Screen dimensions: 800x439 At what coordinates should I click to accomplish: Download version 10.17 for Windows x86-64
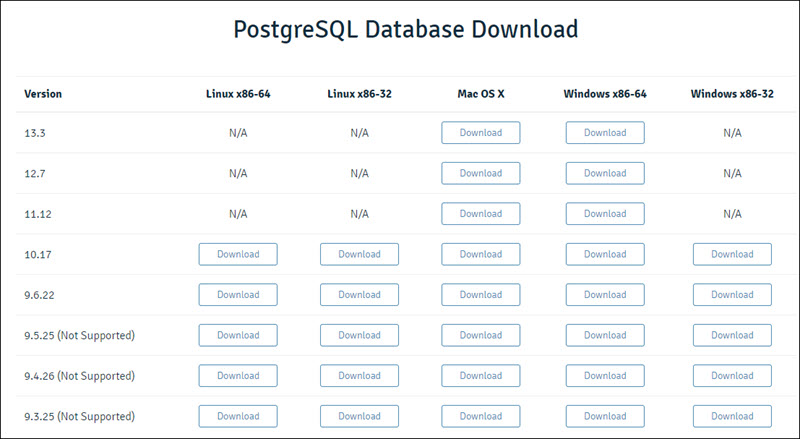[605, 254]
